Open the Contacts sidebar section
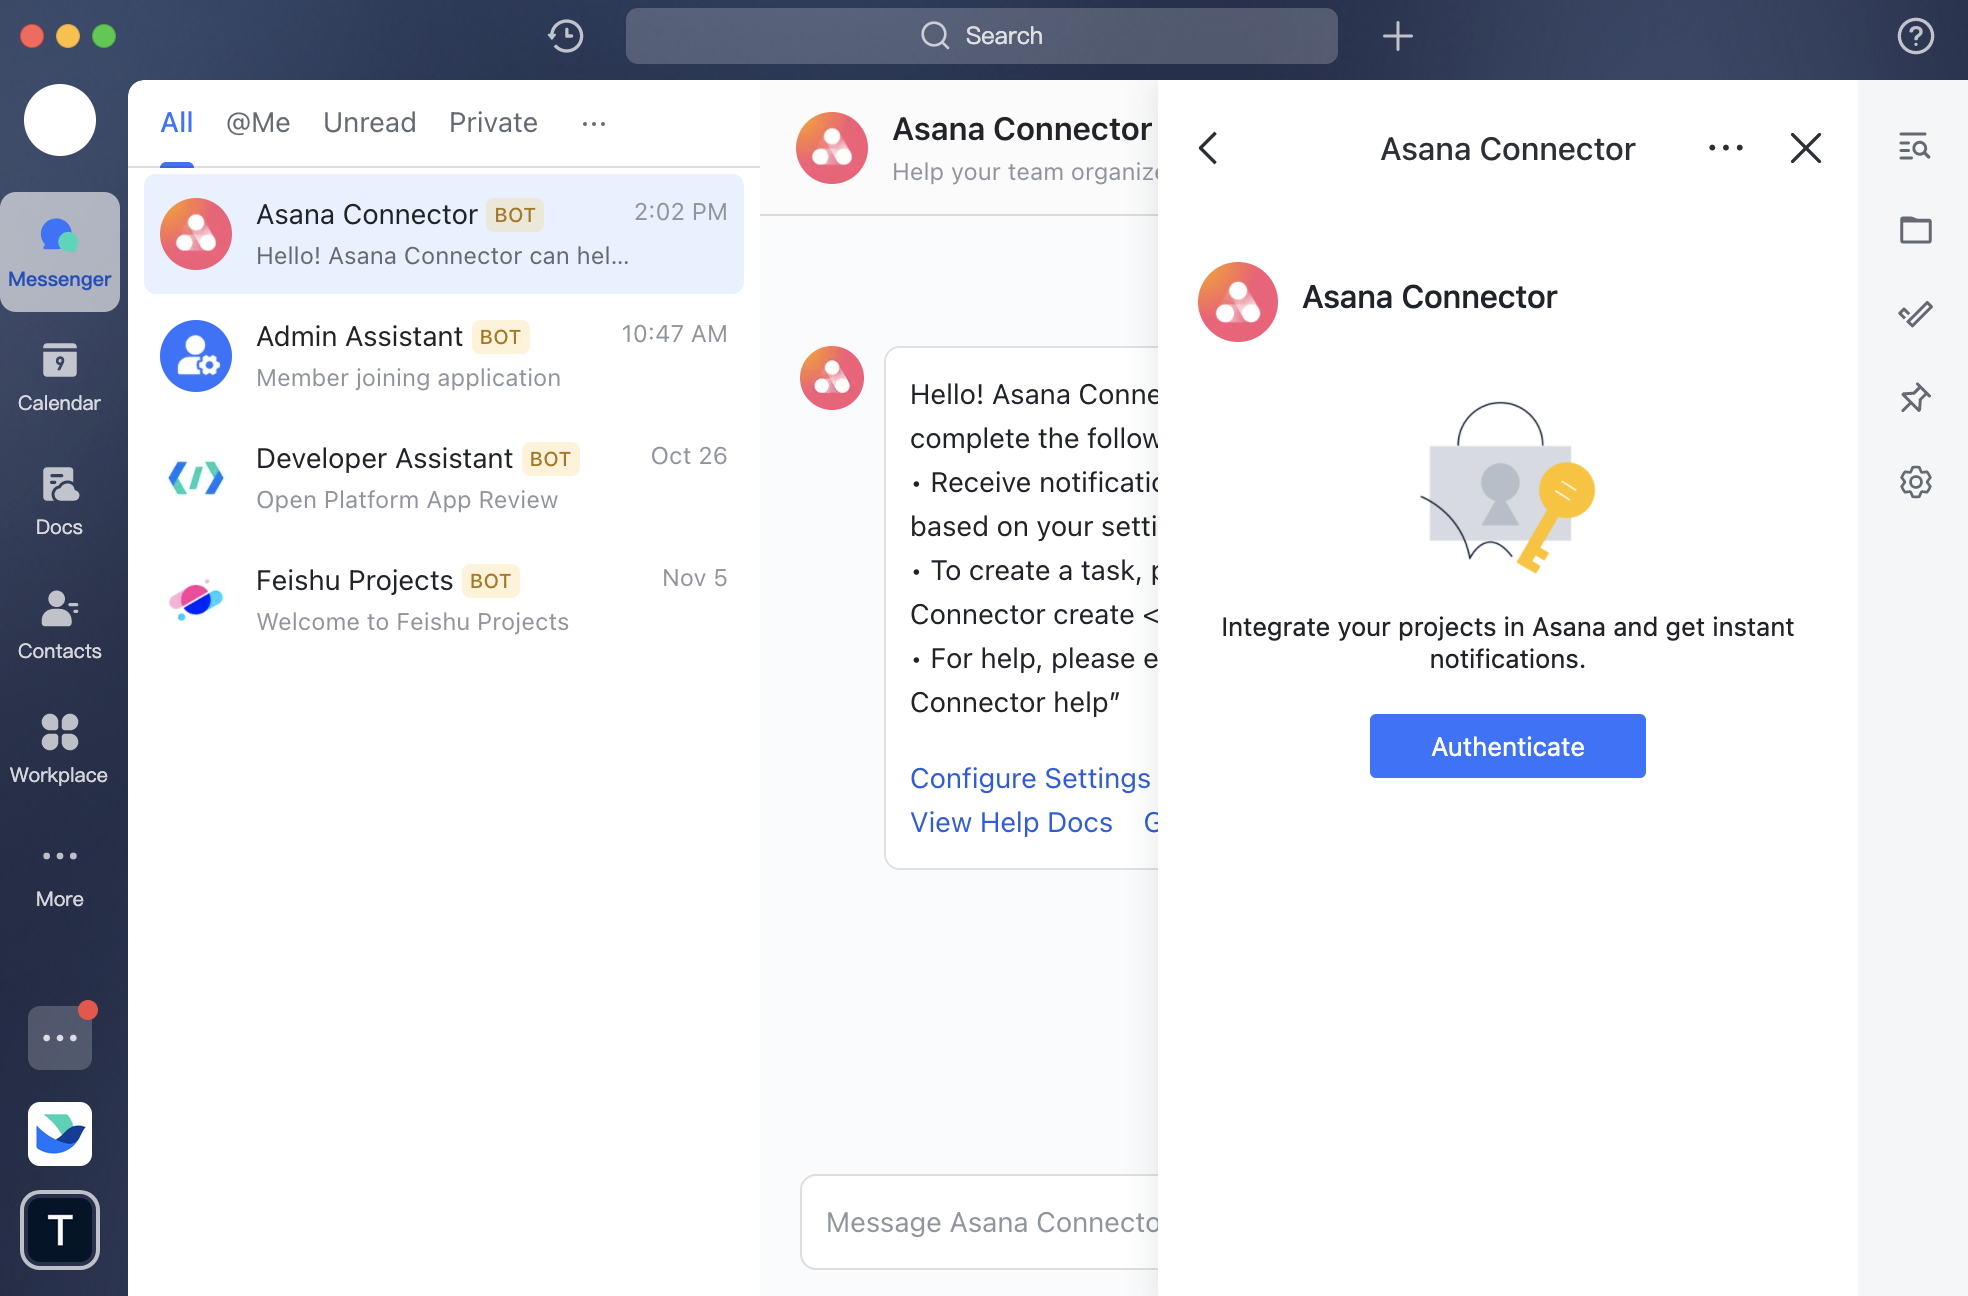The width and height of the screenshot is (1968, 1296). (x=60, y=625)
